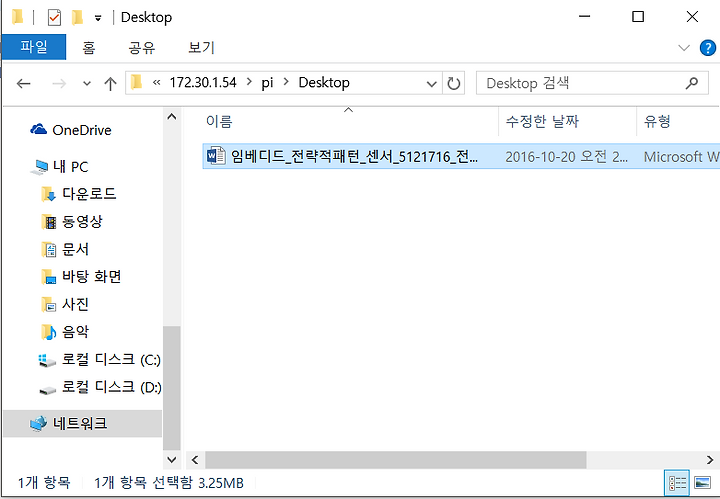Go up one folder level

tap(110, 84)
